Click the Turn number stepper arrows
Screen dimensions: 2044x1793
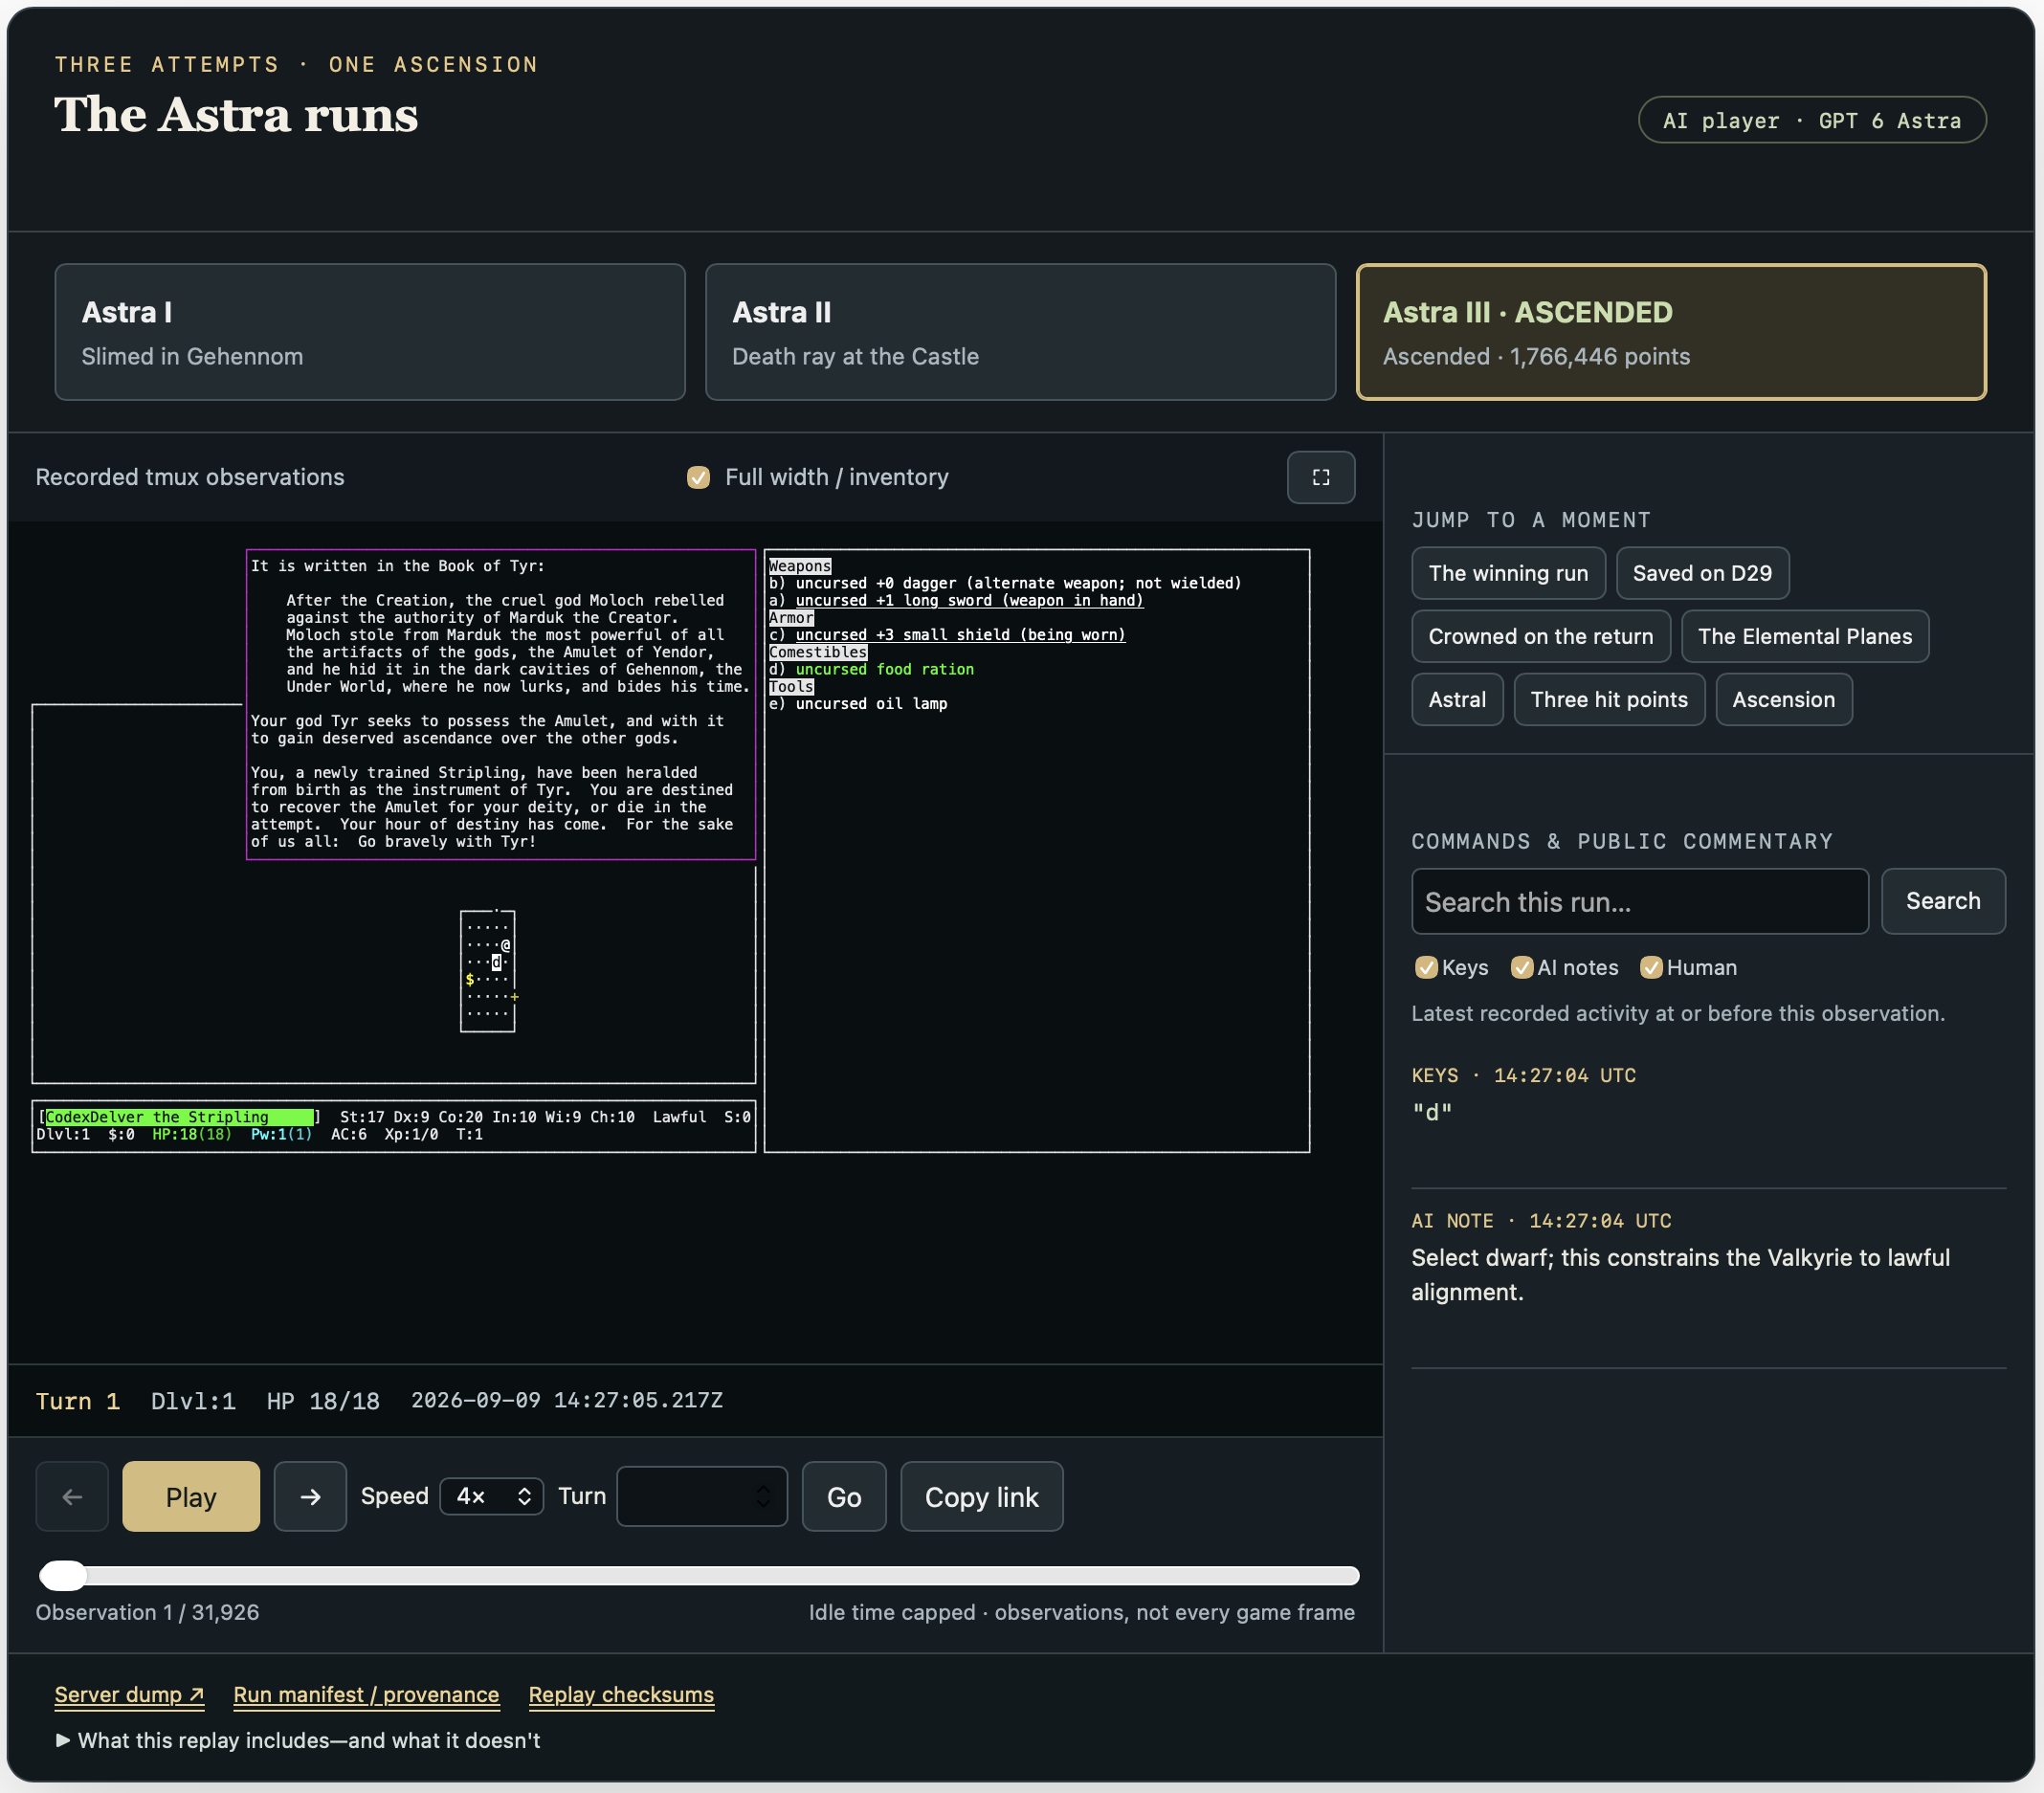(763, 1496)
